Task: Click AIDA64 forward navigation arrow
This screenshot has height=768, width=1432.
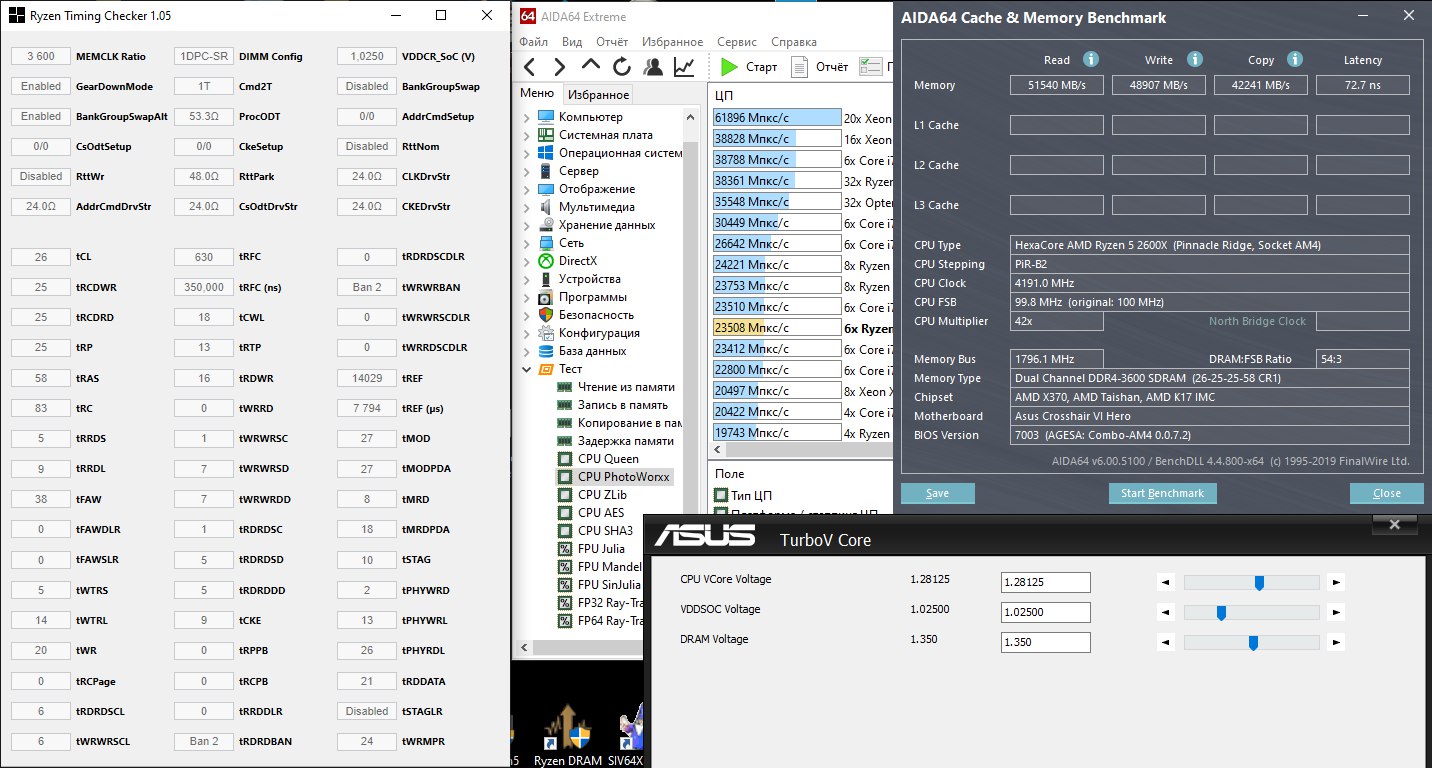Action: 560,67
